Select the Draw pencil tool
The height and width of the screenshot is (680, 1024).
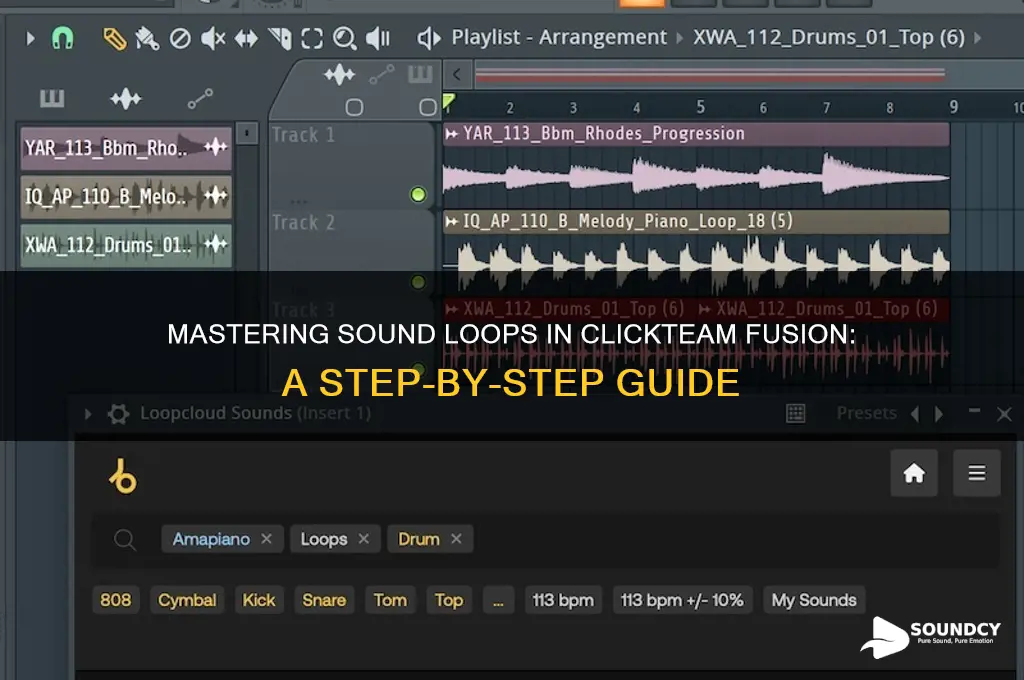114,39
